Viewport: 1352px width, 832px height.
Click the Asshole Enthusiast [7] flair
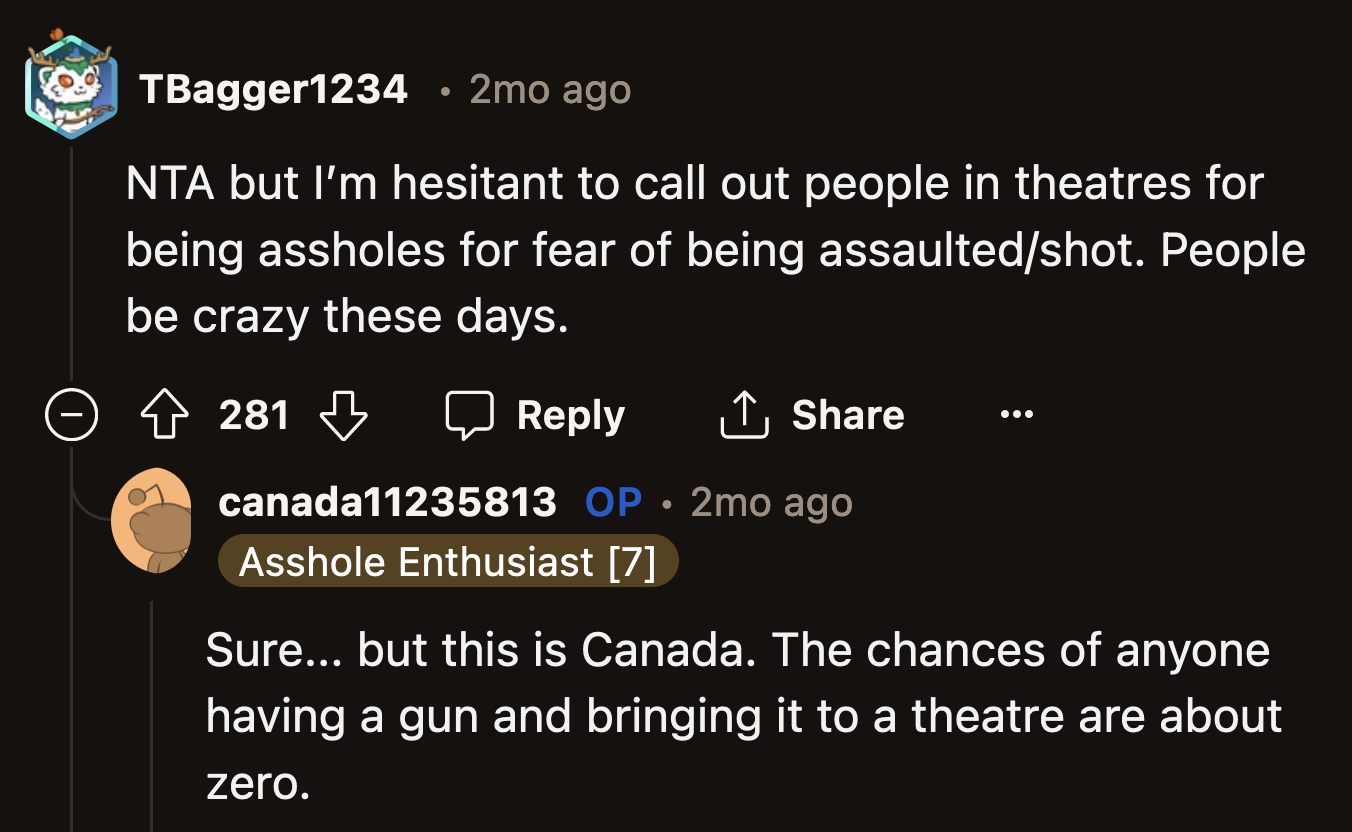(447, 561)
